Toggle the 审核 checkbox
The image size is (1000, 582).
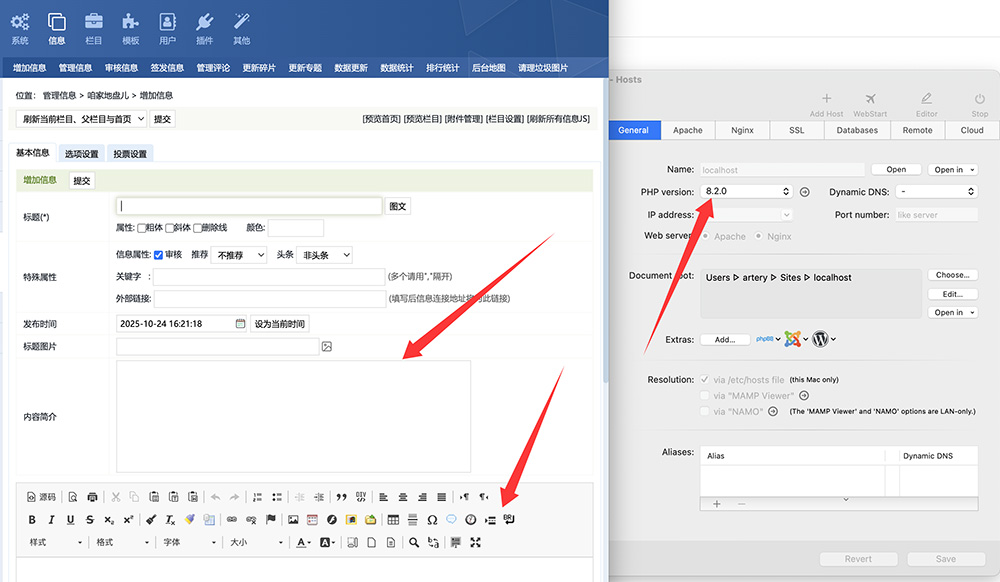click(158, 255)
